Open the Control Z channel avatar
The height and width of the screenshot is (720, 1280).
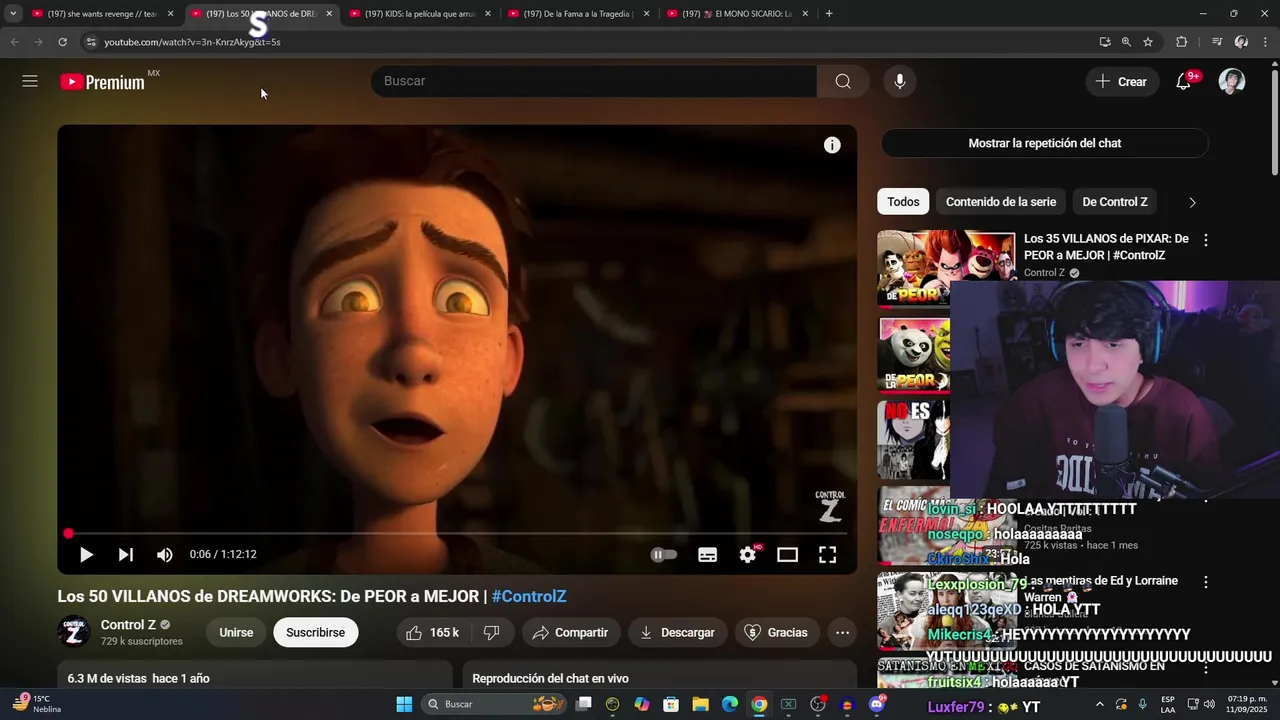point(74,632)
